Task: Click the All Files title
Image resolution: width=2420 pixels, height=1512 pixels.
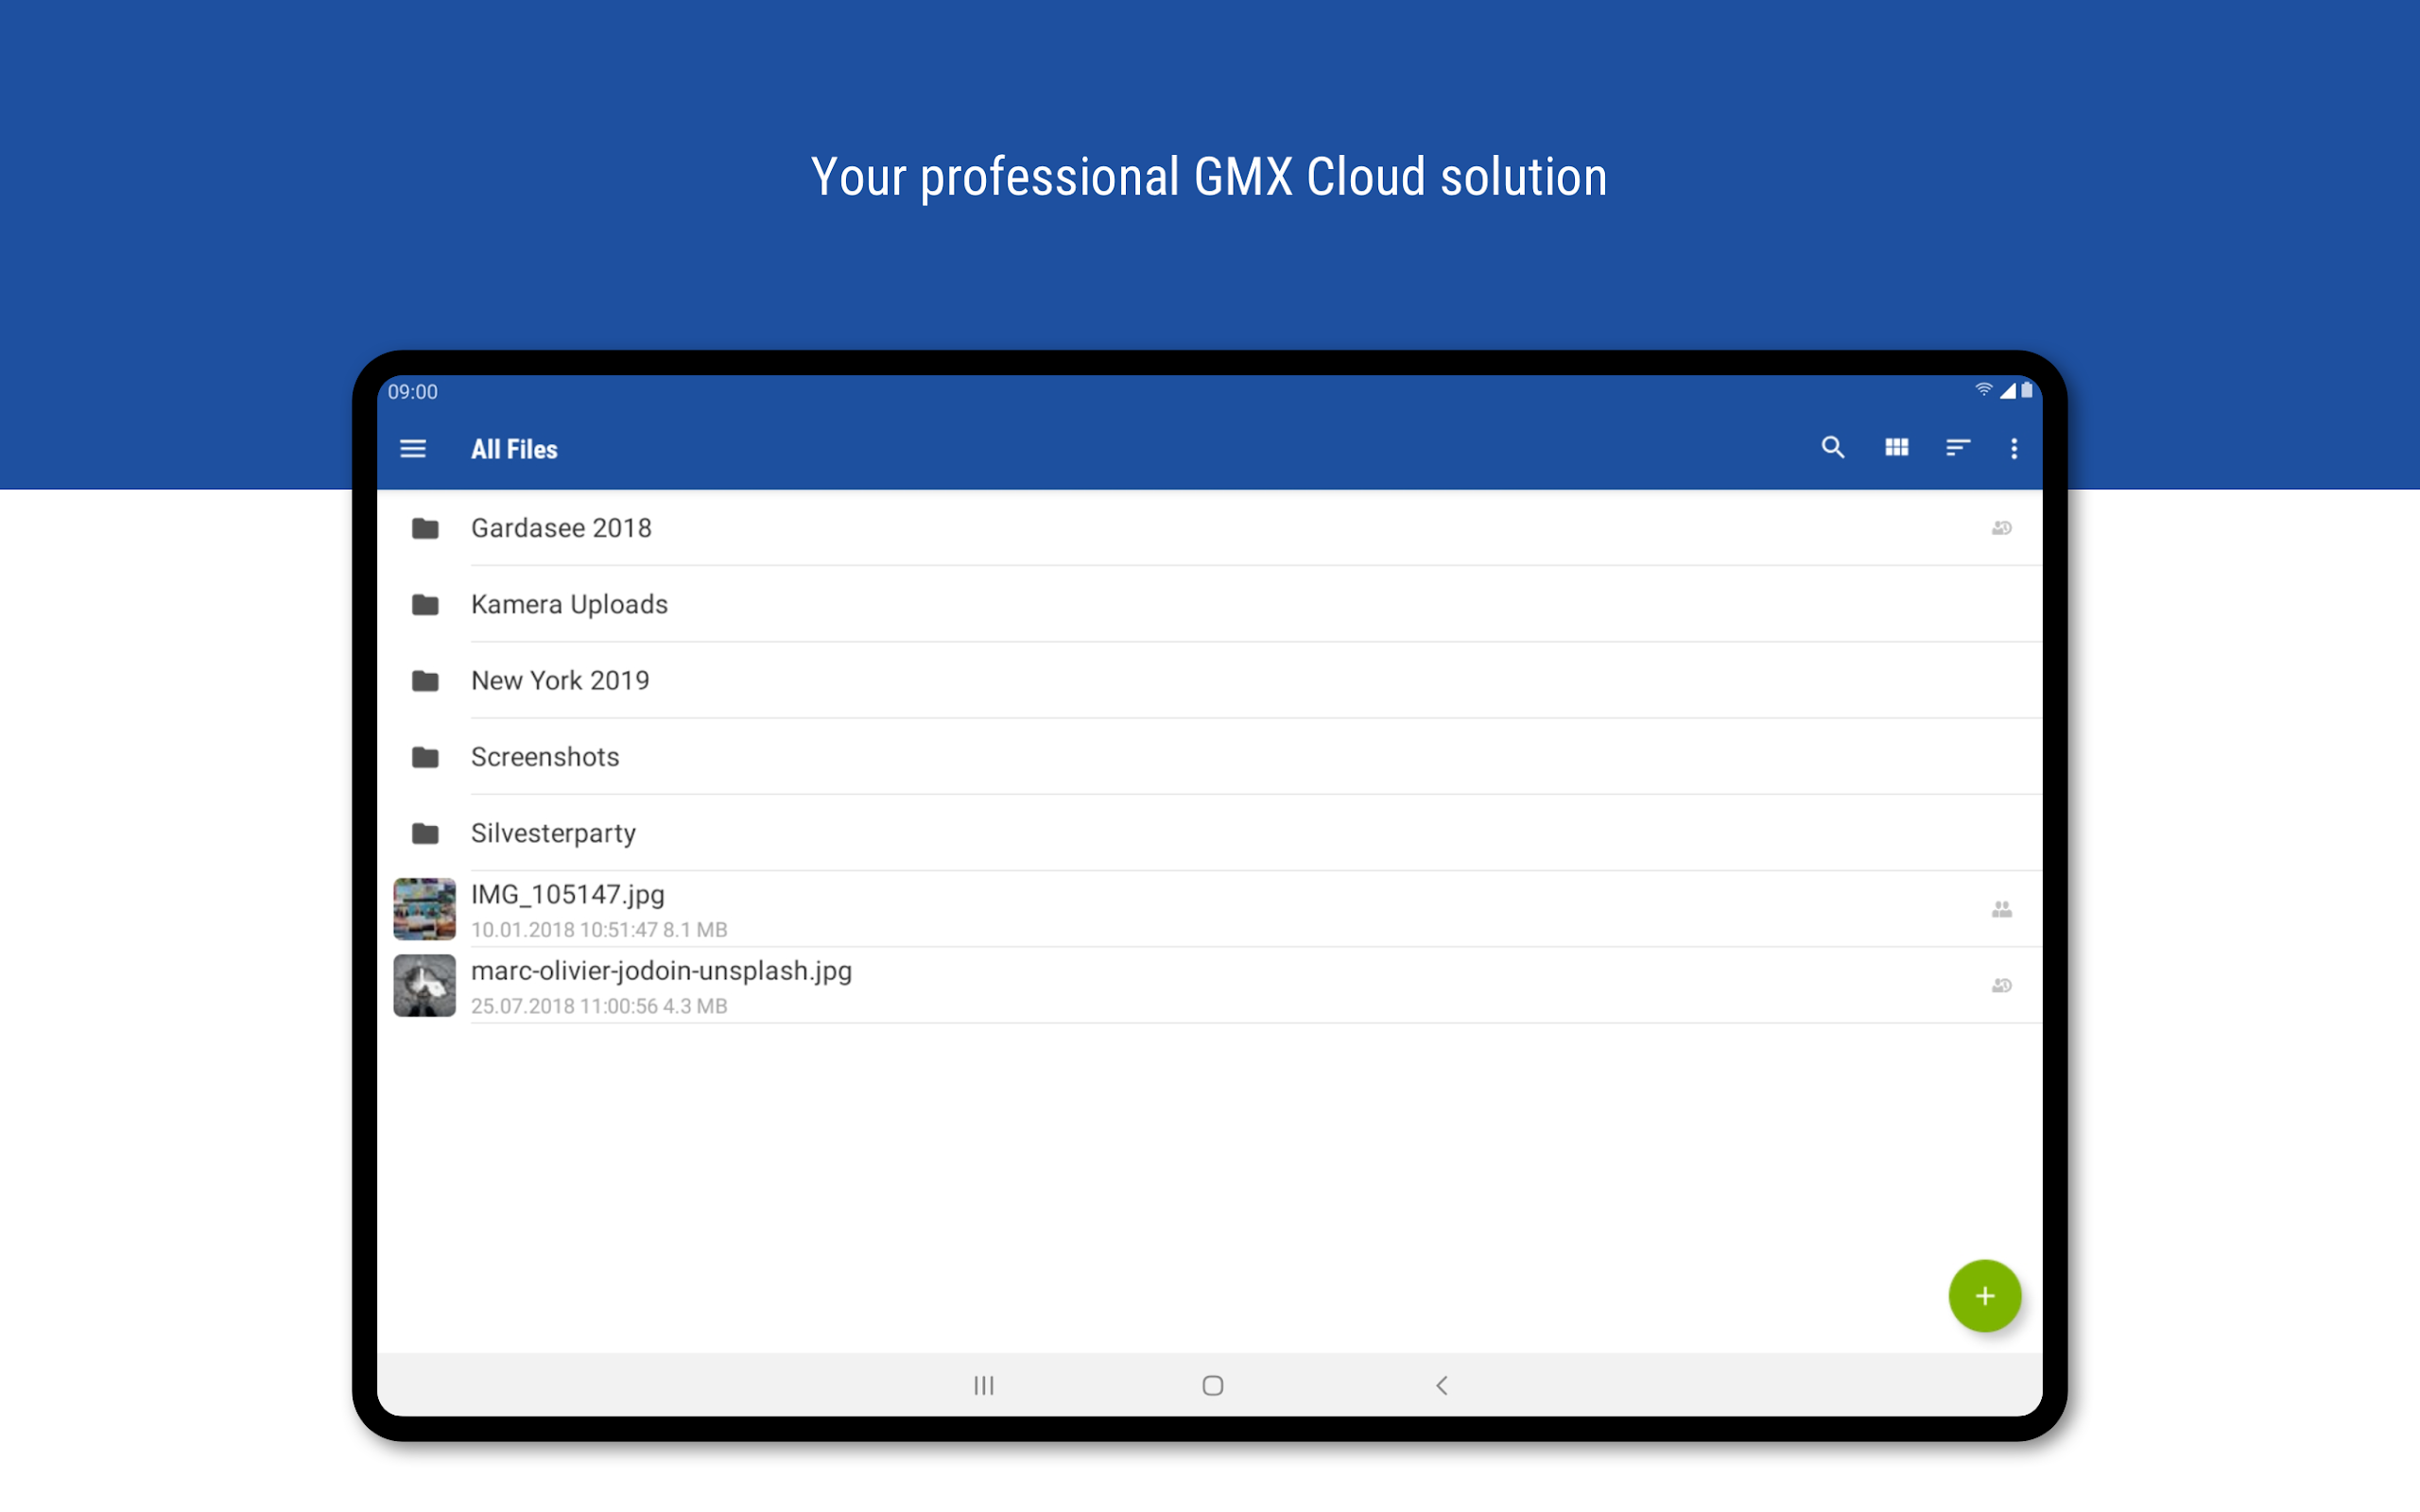Action: (x=514, y=450)
